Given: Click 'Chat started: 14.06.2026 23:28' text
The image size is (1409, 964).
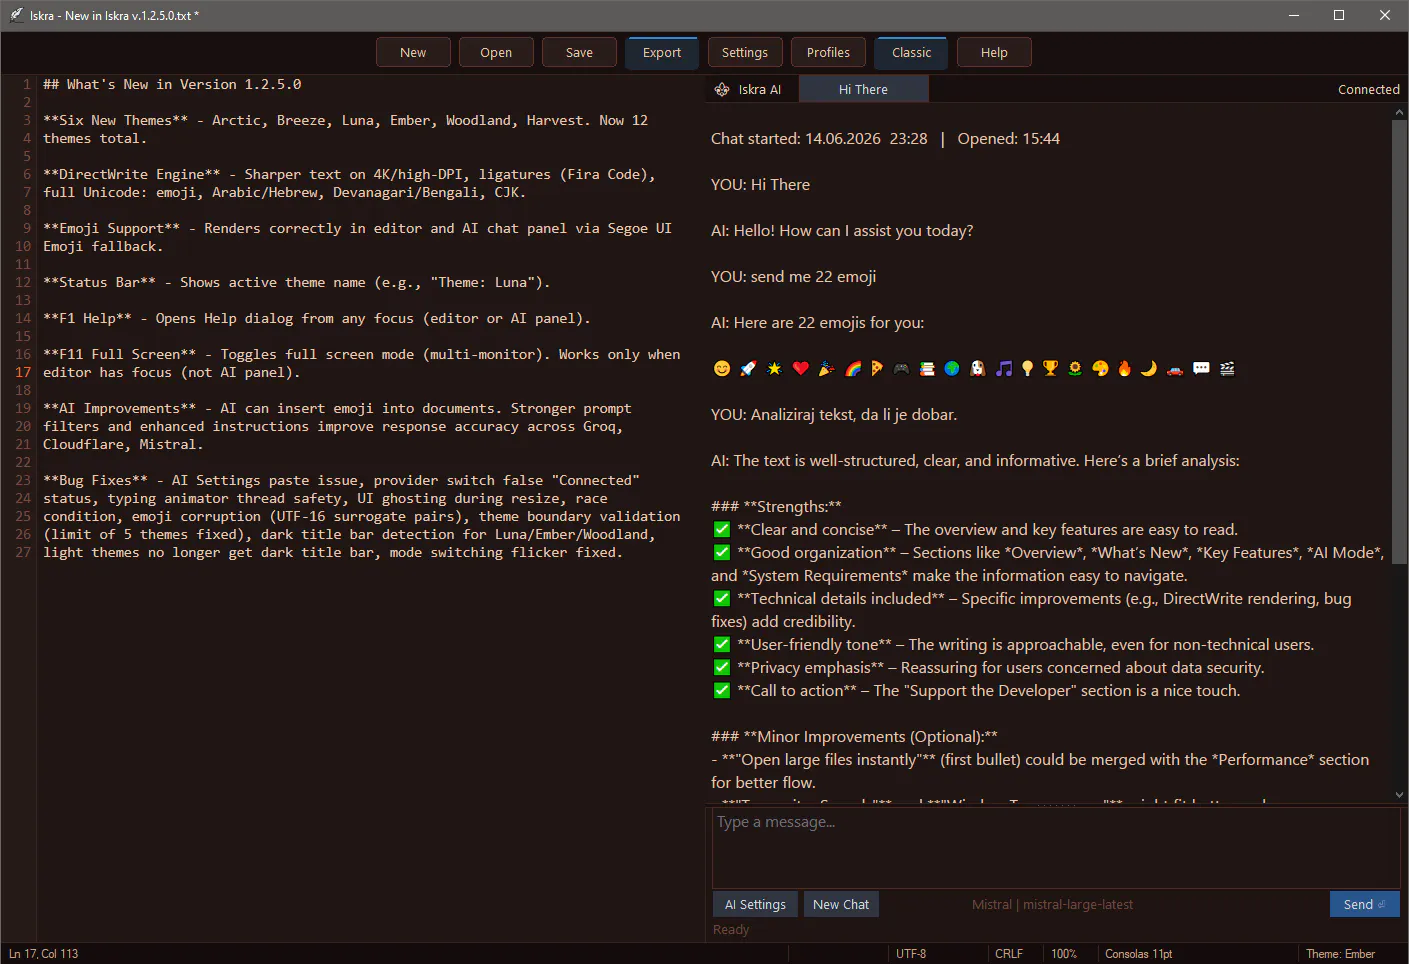Looking at the screenshot, I should click(819, 138).
